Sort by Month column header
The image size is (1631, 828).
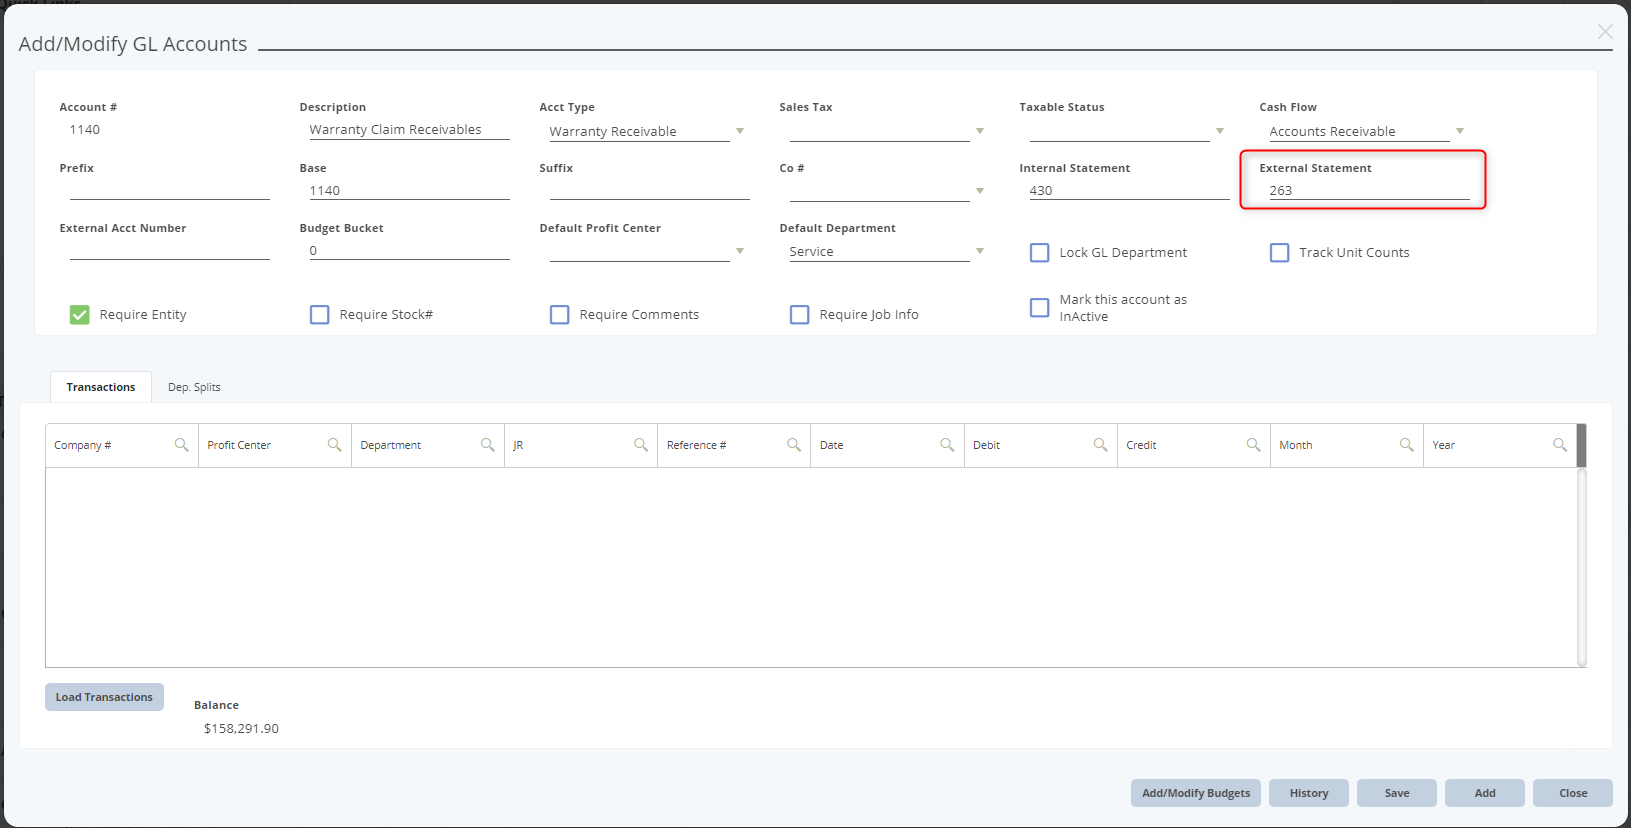pos(1295,445)
